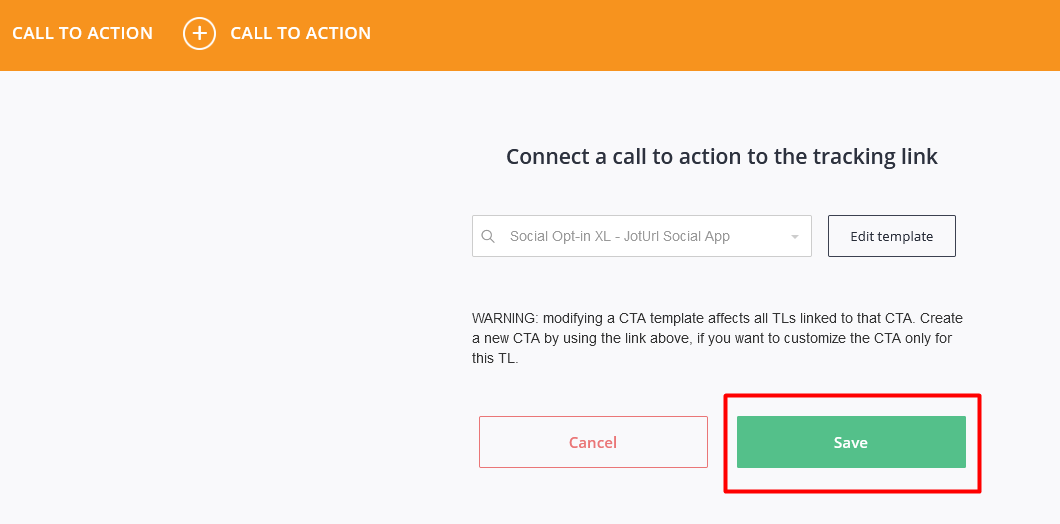Select the first CALL TO ACTION header tab

82,33
